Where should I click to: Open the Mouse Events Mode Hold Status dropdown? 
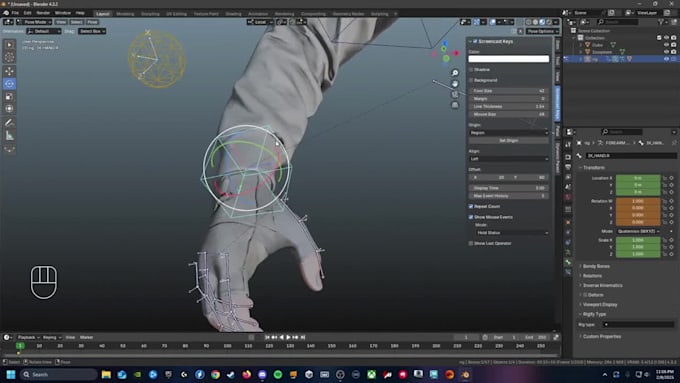(x=512, y=233)
